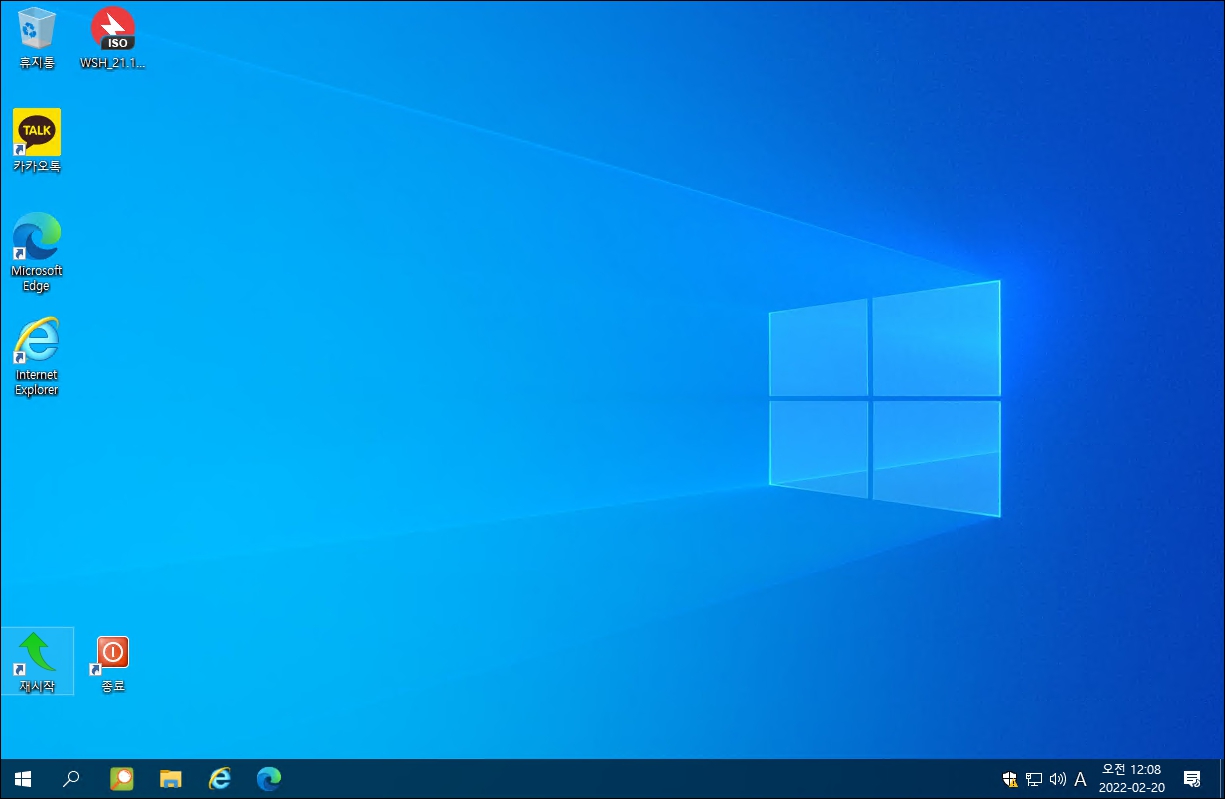
Task: Select the Internet Explorer desktop shortcut
Action: [37, 356]
